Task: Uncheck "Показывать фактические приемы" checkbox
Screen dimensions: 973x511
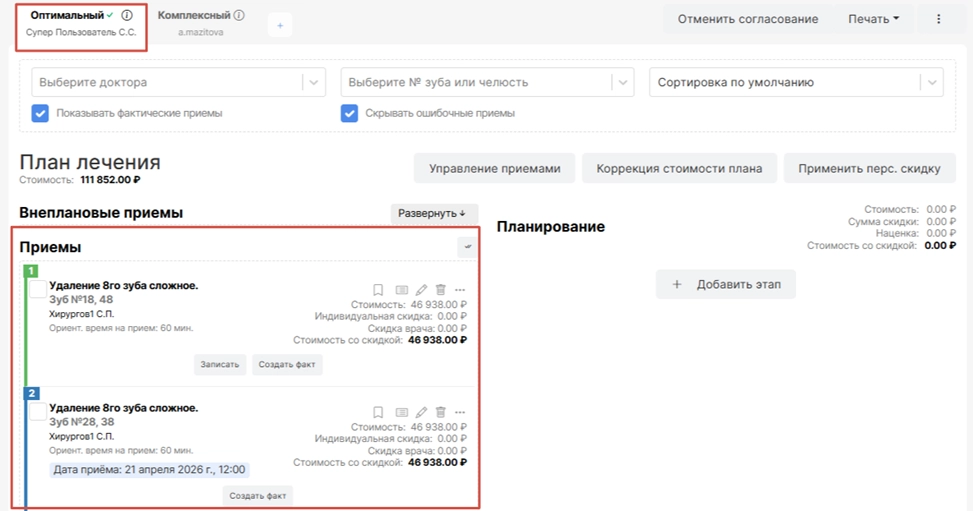Action: click(40, 113)
